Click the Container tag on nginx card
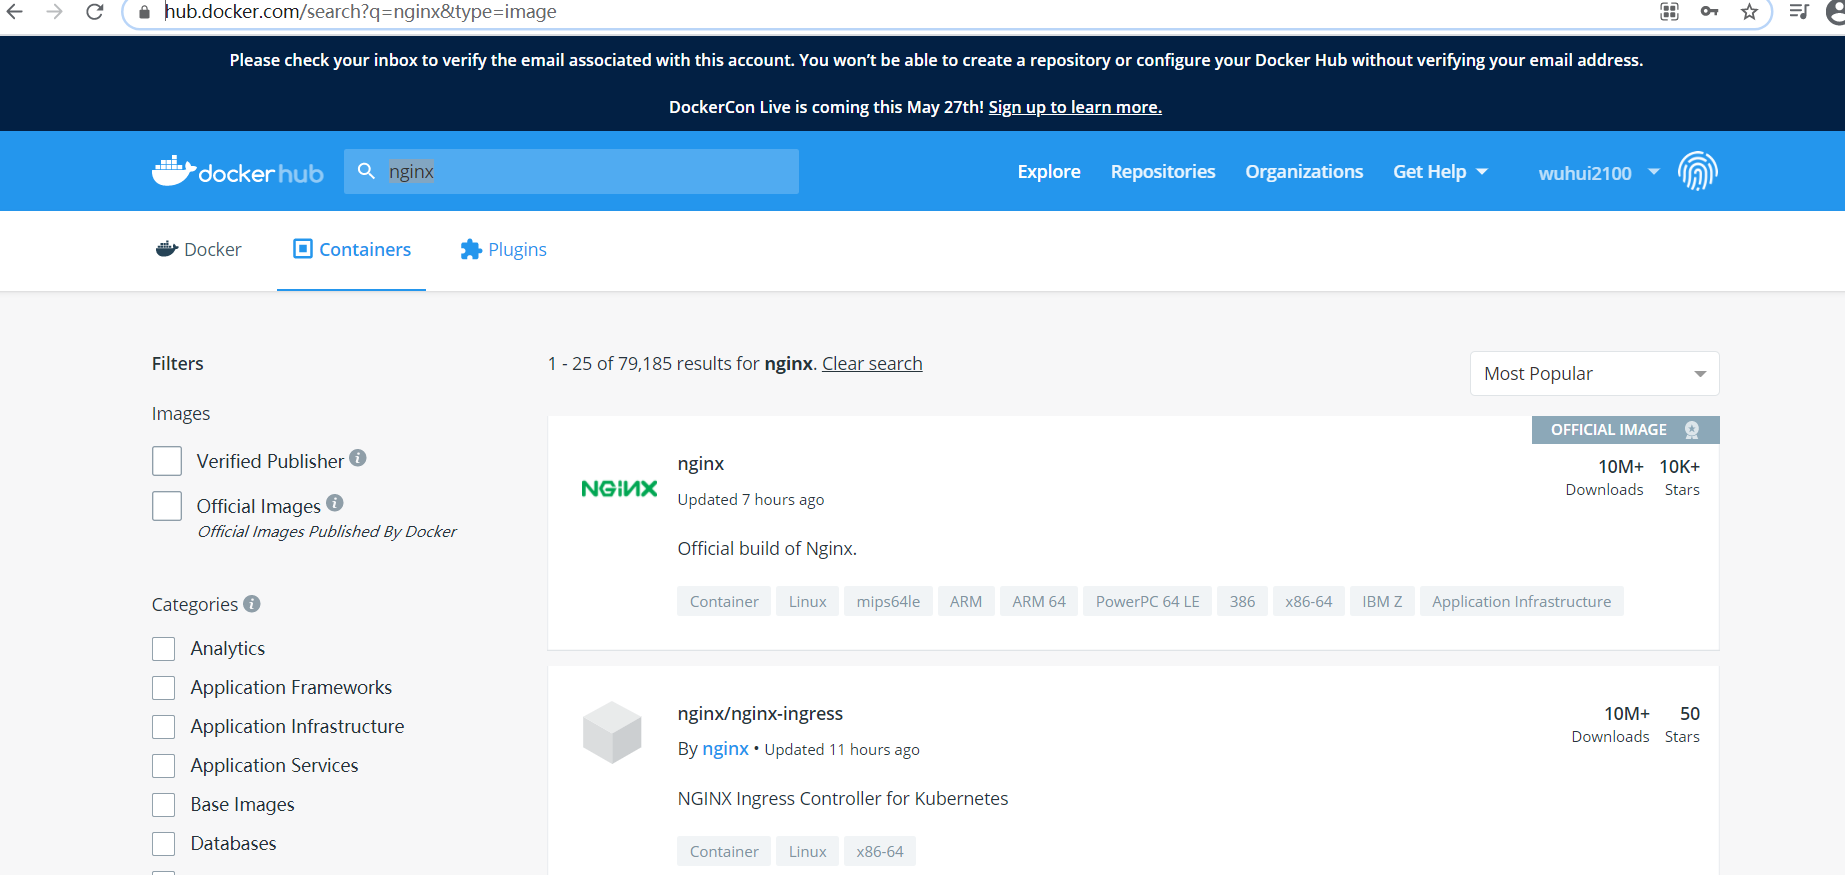1845x875 pixels. [x=724, y=602]
